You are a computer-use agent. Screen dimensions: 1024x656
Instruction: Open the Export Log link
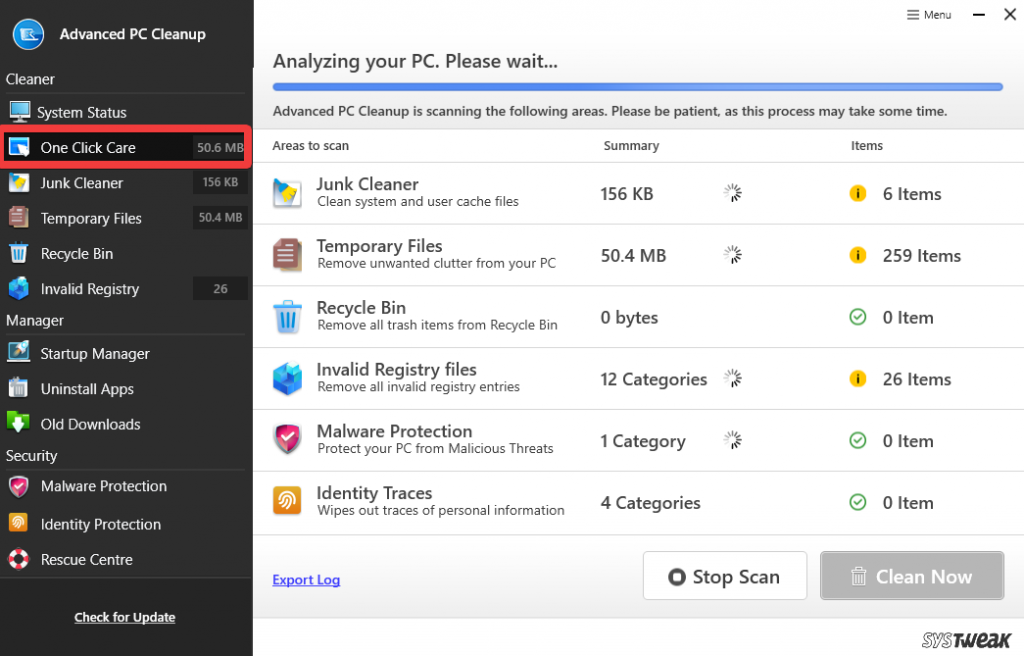(306, 580)
